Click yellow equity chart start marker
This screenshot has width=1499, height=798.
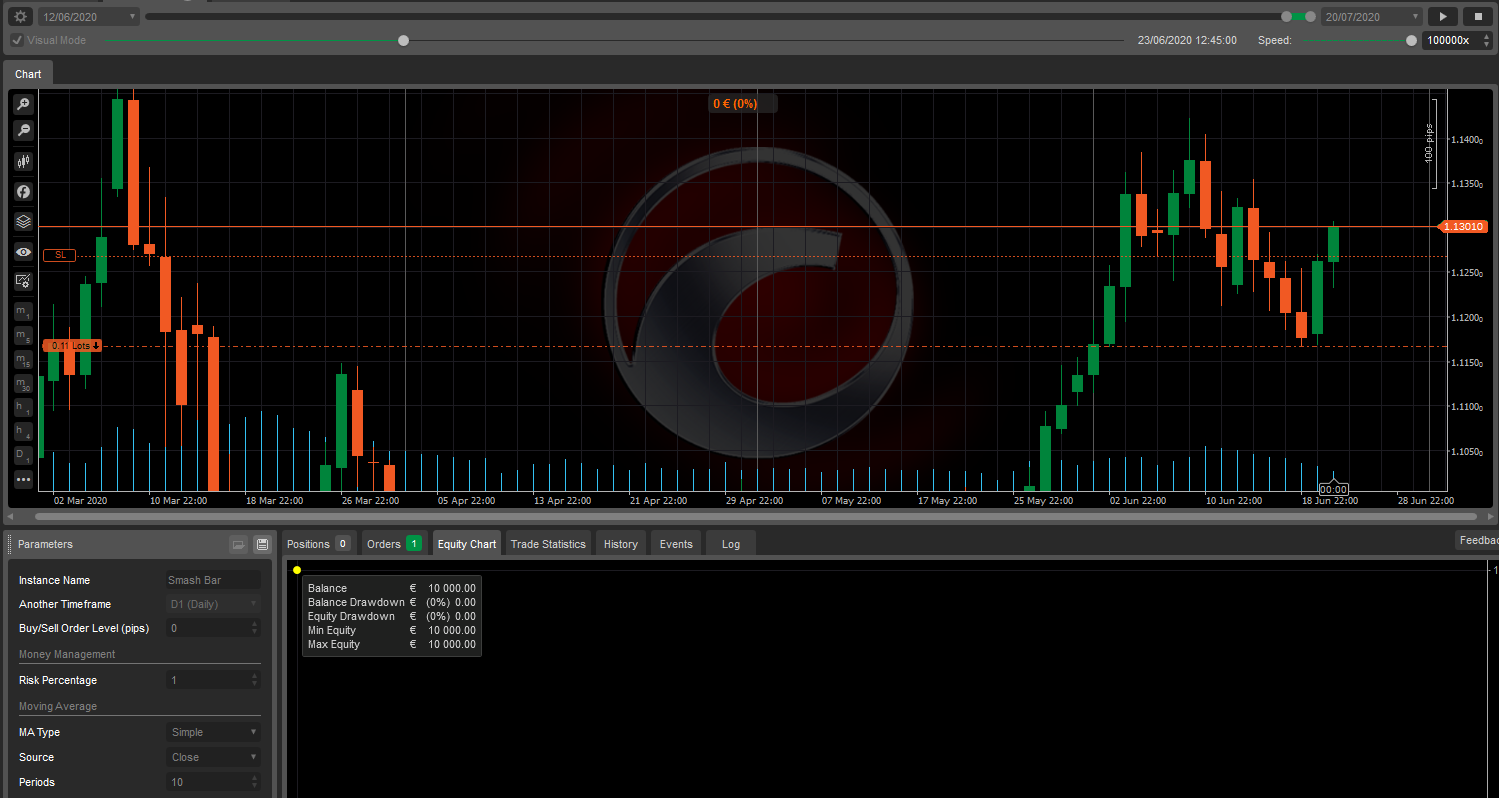click(x=297, y=570)
